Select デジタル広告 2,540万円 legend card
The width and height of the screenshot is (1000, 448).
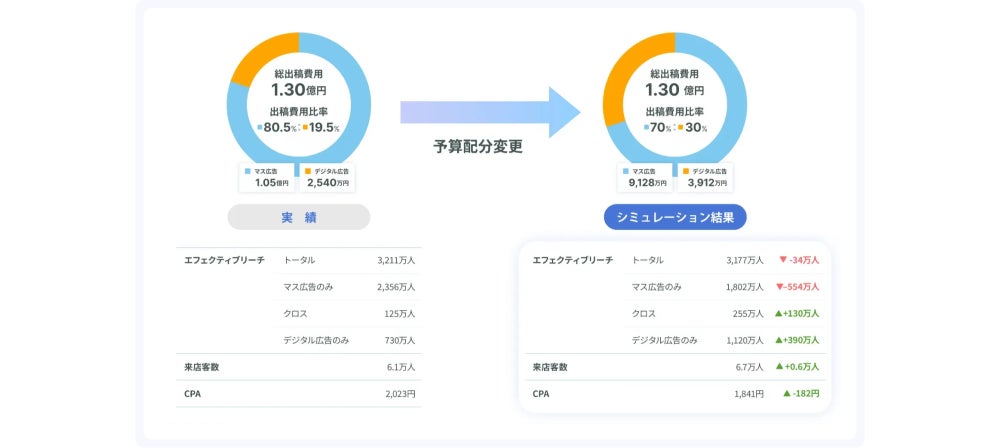[x=327, y=177]
